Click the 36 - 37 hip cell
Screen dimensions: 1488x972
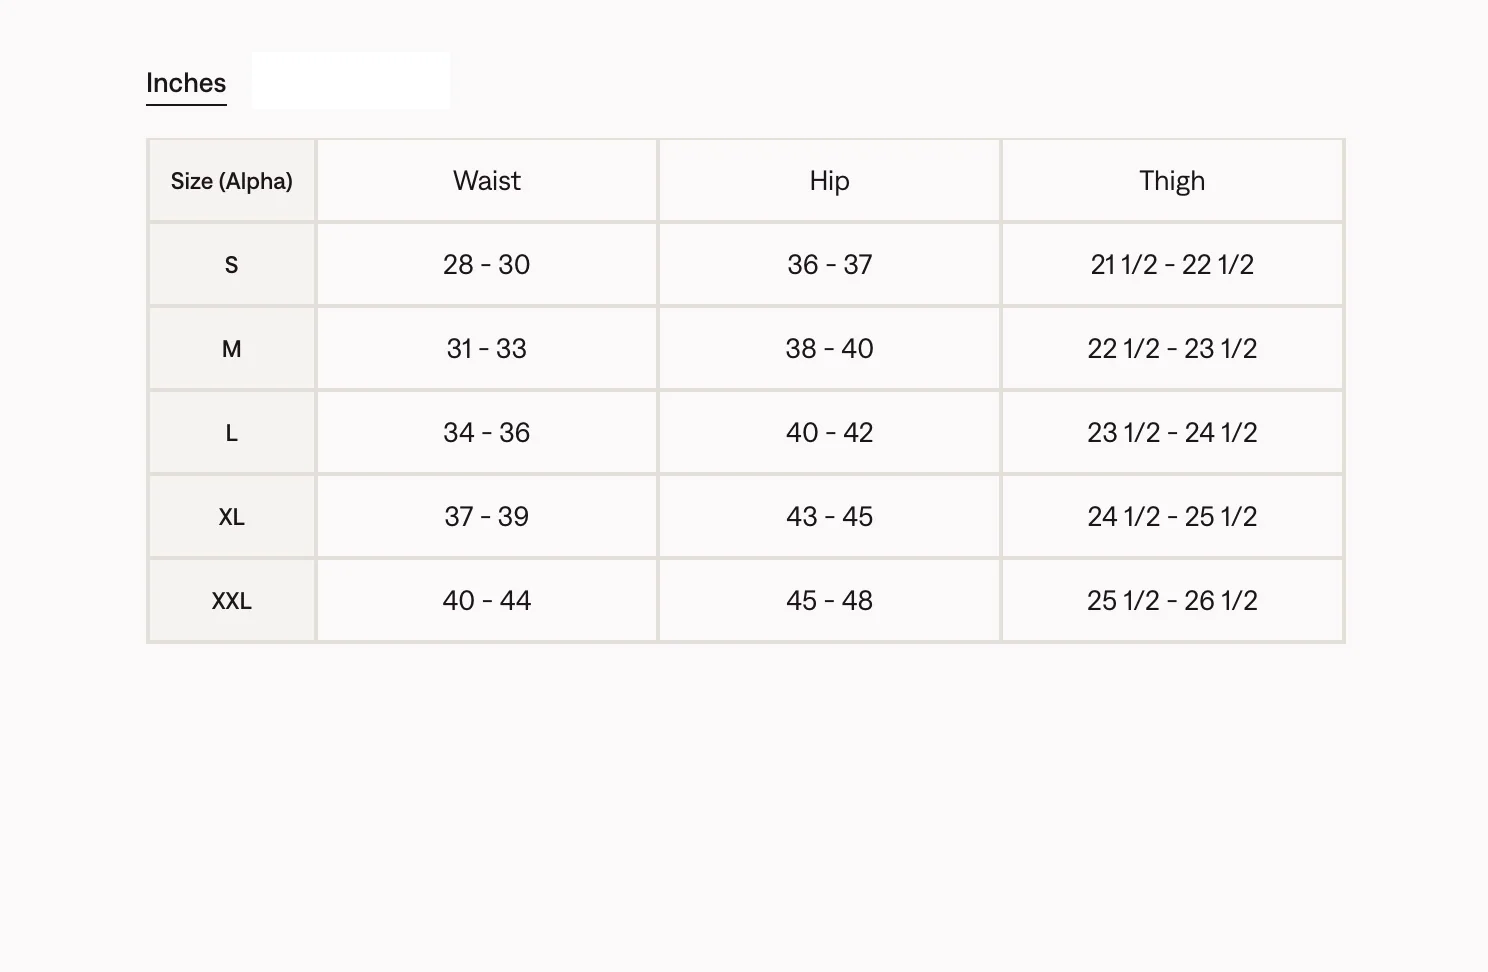829,265
